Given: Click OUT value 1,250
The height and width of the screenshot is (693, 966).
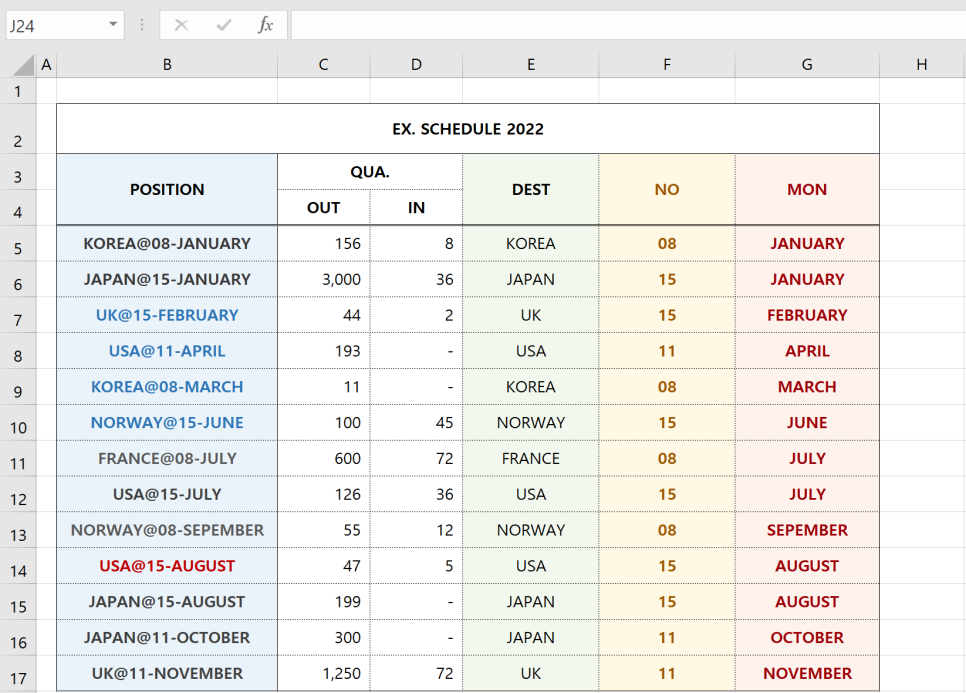Looking at the screenshot, I should coord(323,673).
